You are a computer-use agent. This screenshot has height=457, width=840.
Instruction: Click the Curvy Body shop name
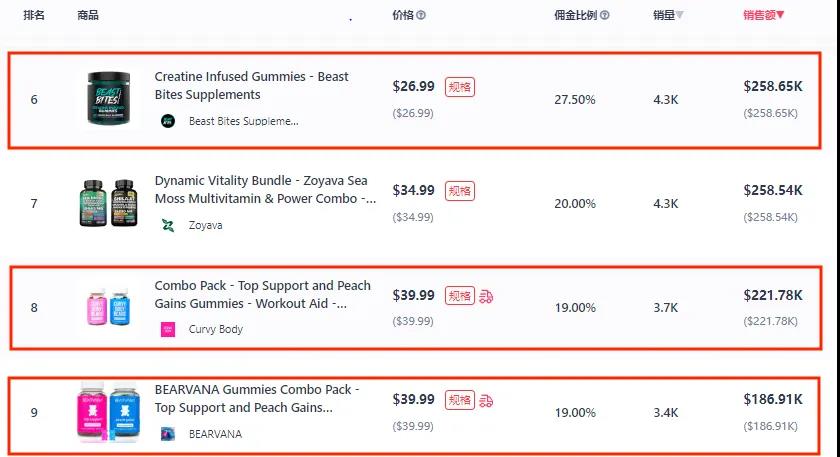pos(216,329)
